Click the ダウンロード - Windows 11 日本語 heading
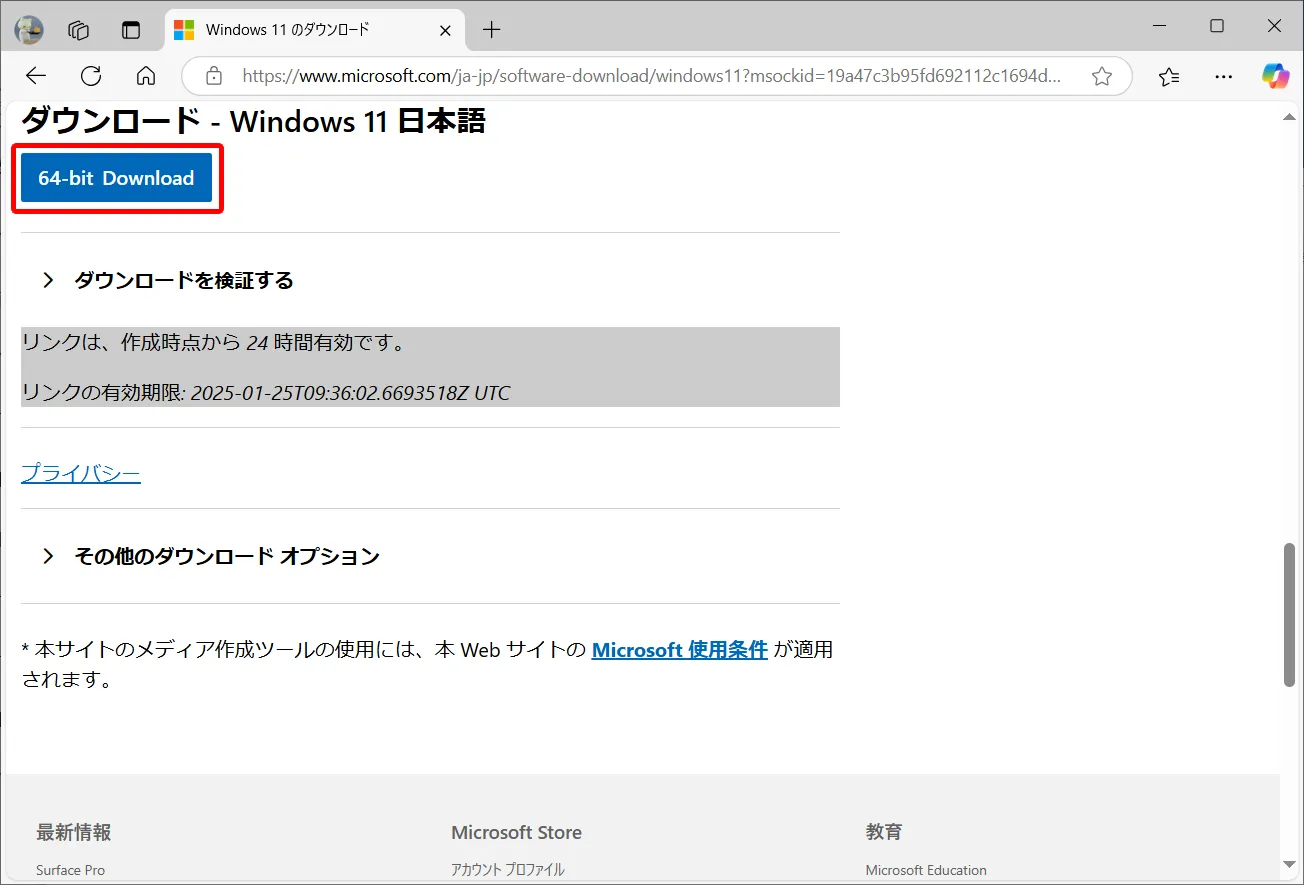Image resolution: width=1304 pixels, height=885 pixels. coord(253,122)
